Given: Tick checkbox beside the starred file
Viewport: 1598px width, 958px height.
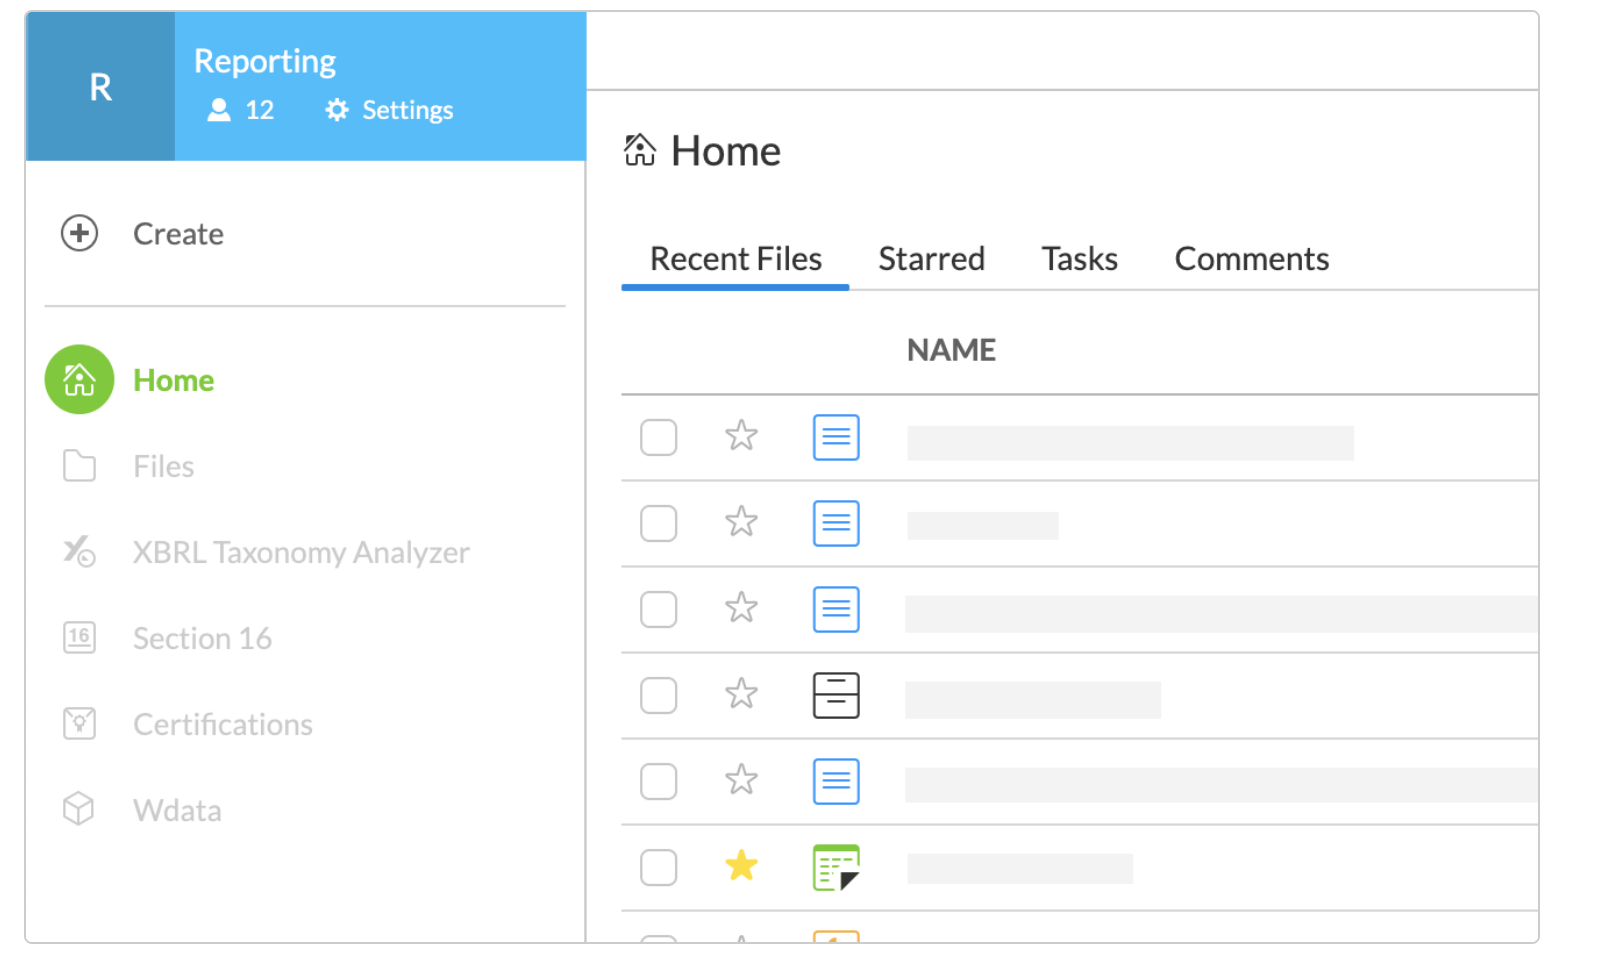Looking at the screenshot, I should [x=658, y=867].
